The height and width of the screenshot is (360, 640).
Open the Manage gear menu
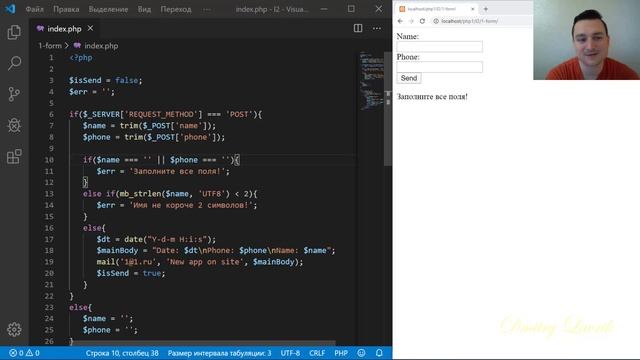tap(14, 329)
